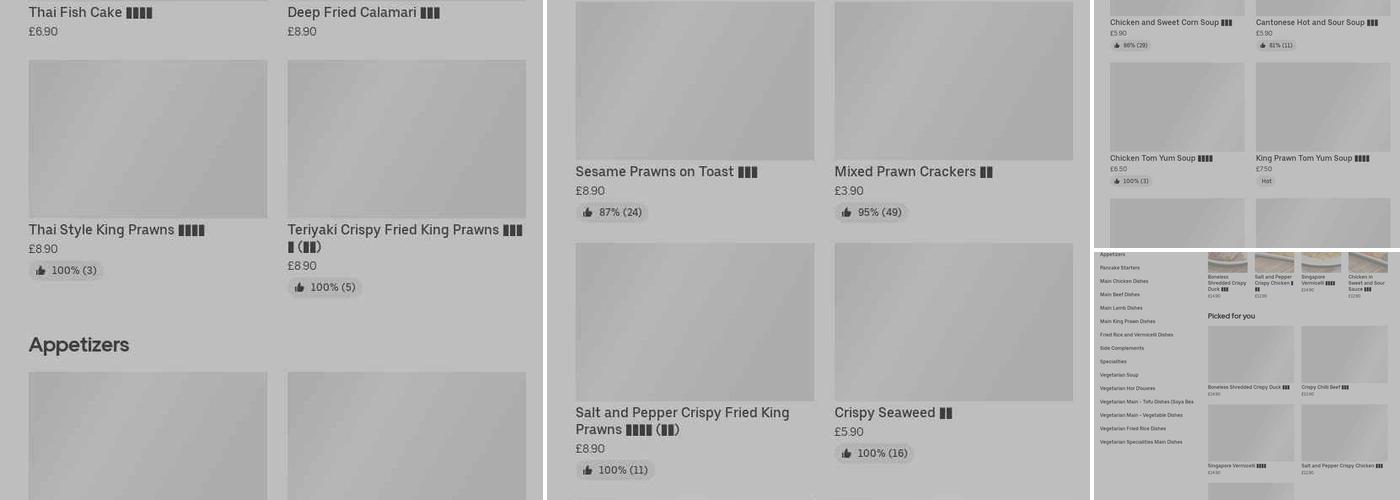
Task: Click thumbs-up icon under Salt and Pepper King Prawns
Action: (588, 471)
